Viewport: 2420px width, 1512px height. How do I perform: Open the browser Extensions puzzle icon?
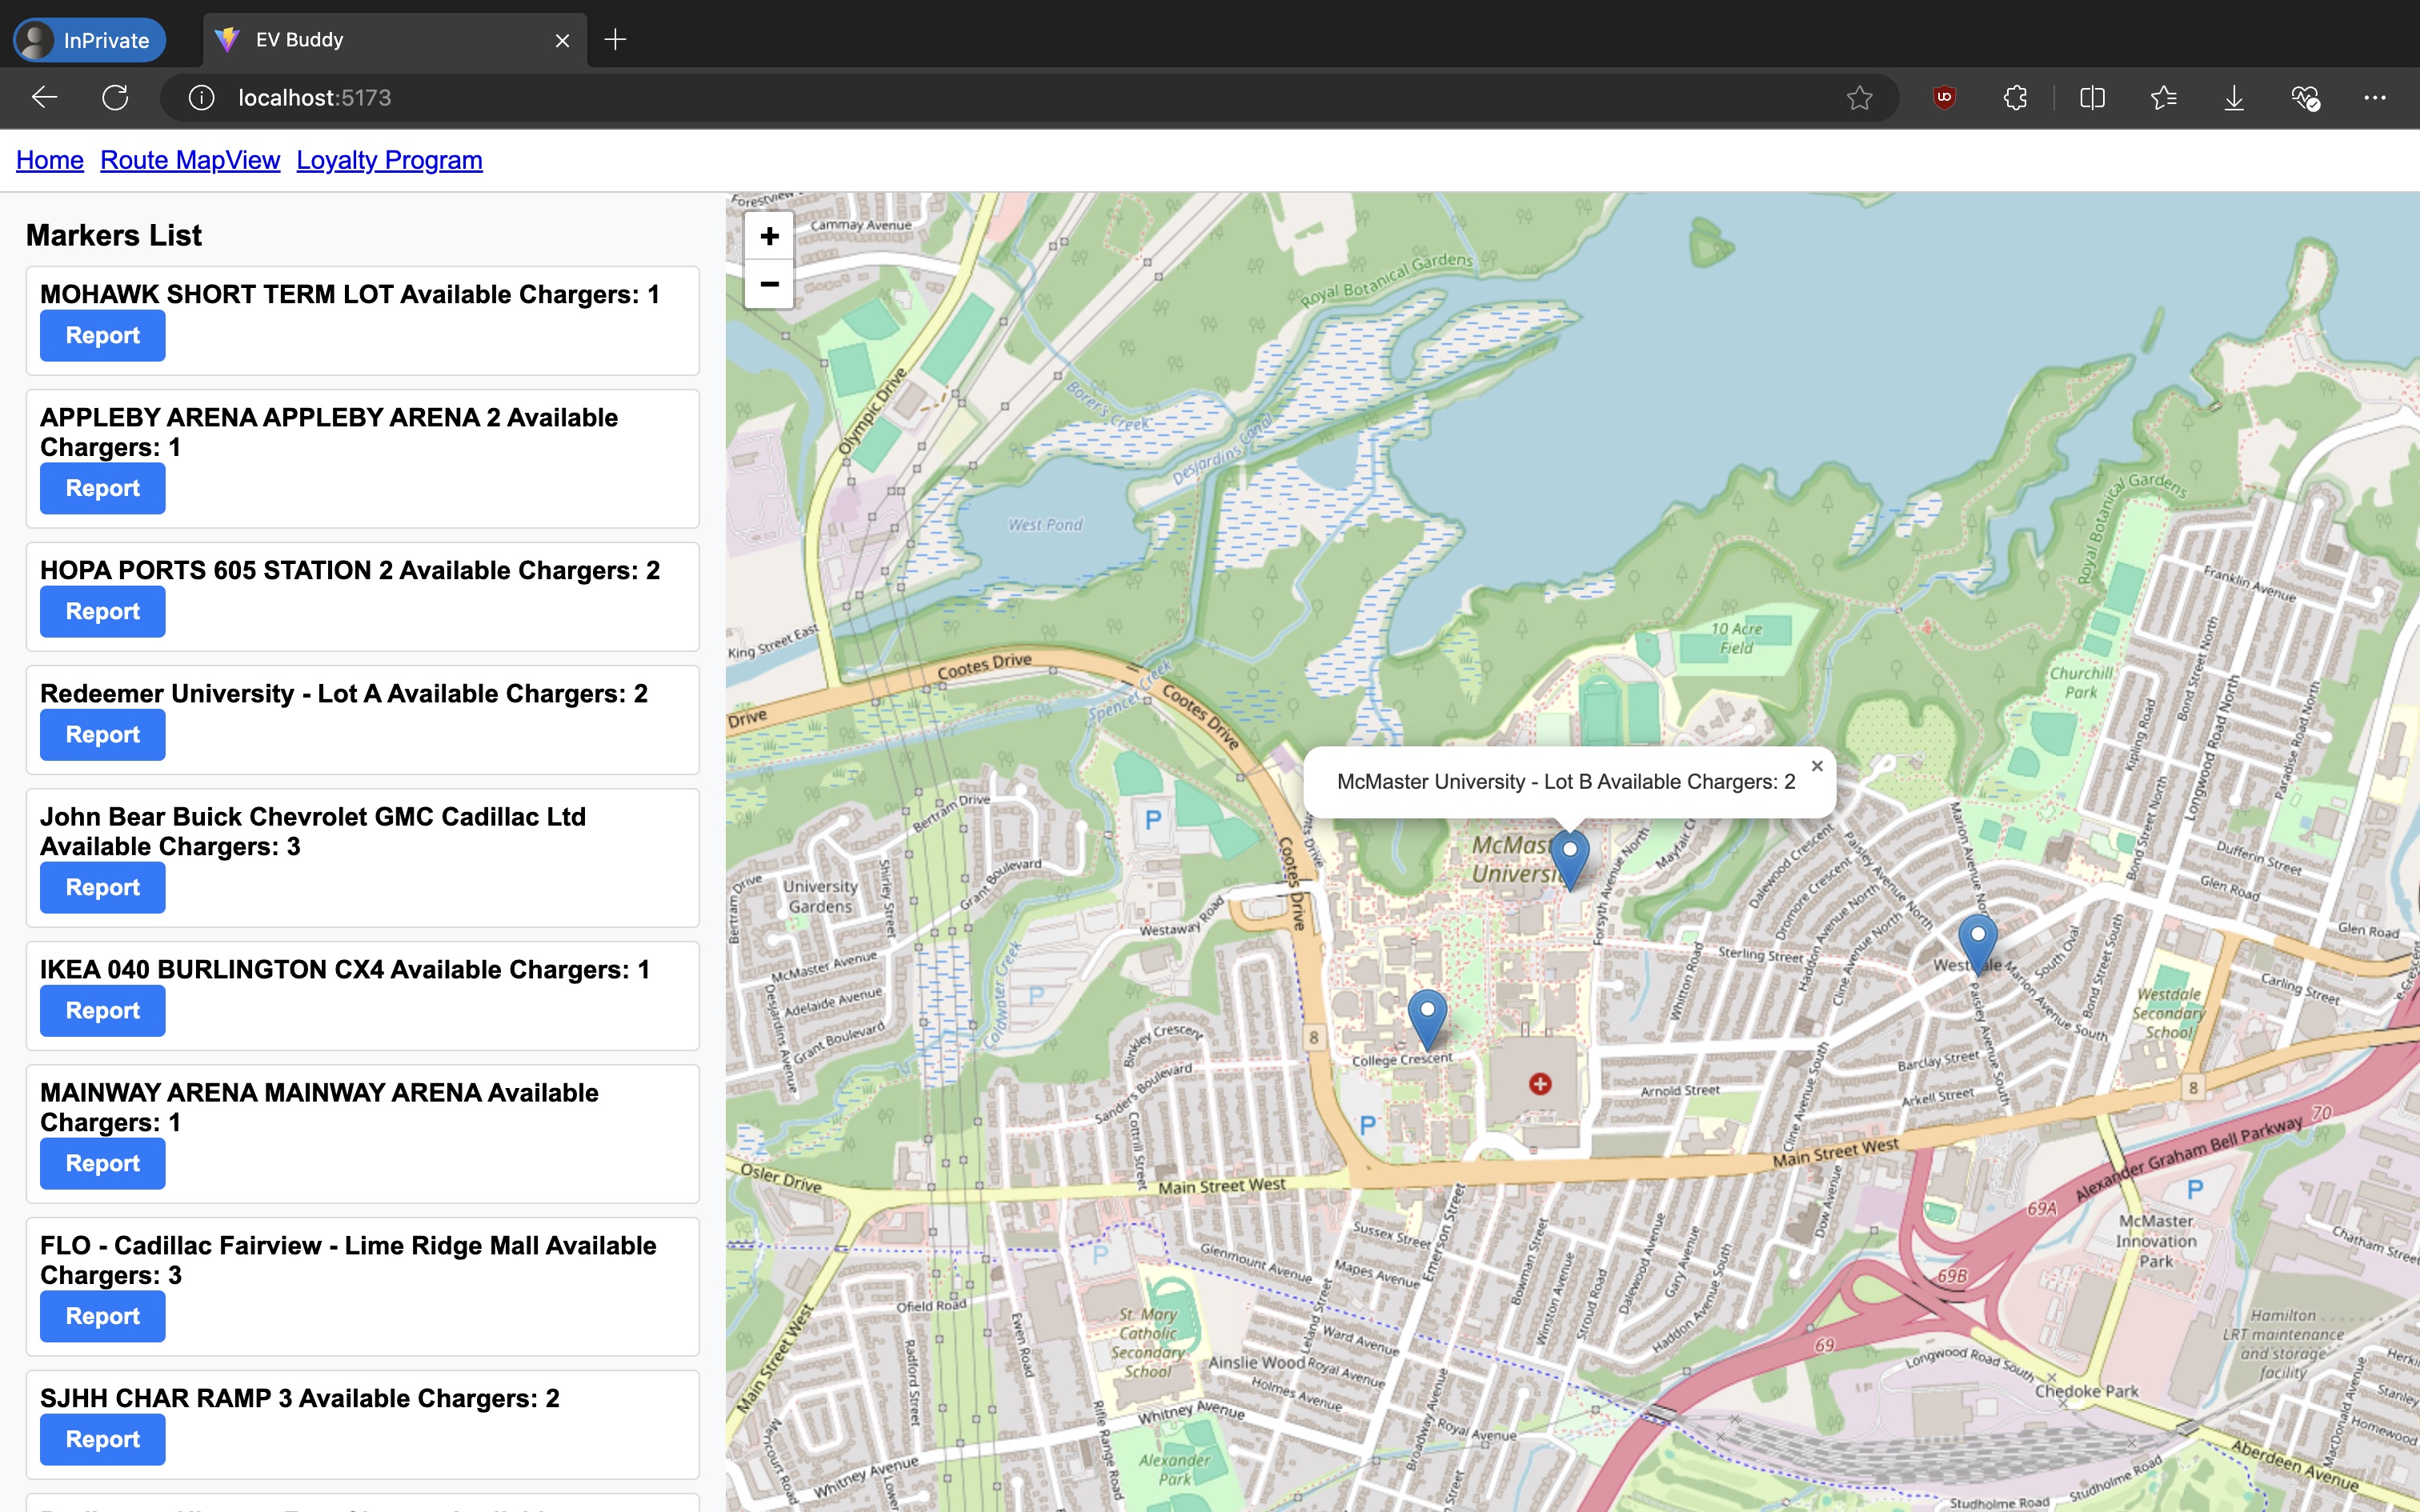coord(2015,98)
